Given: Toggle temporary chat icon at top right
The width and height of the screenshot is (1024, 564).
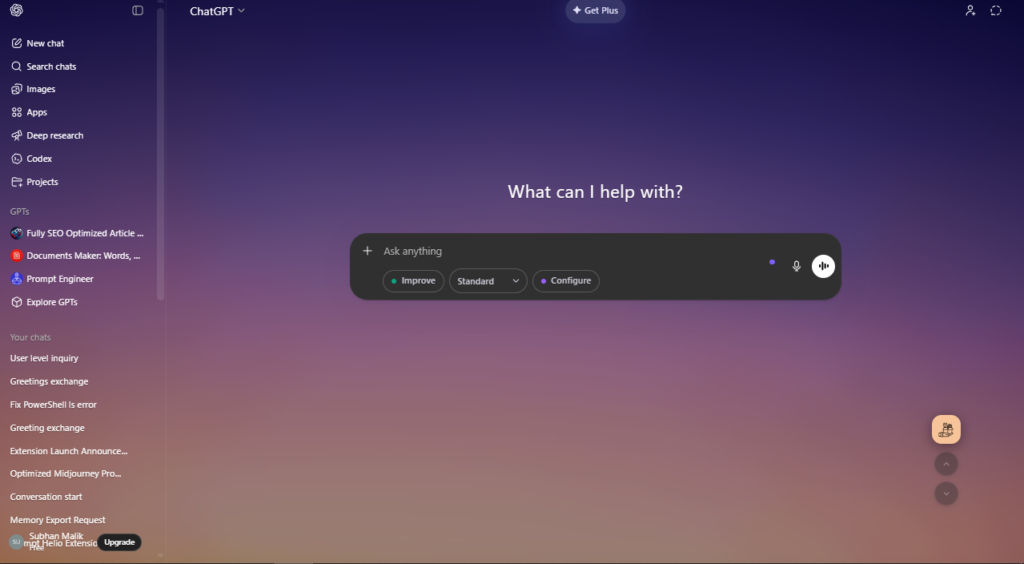Looking at the screenshot, I should coord(996,11).
